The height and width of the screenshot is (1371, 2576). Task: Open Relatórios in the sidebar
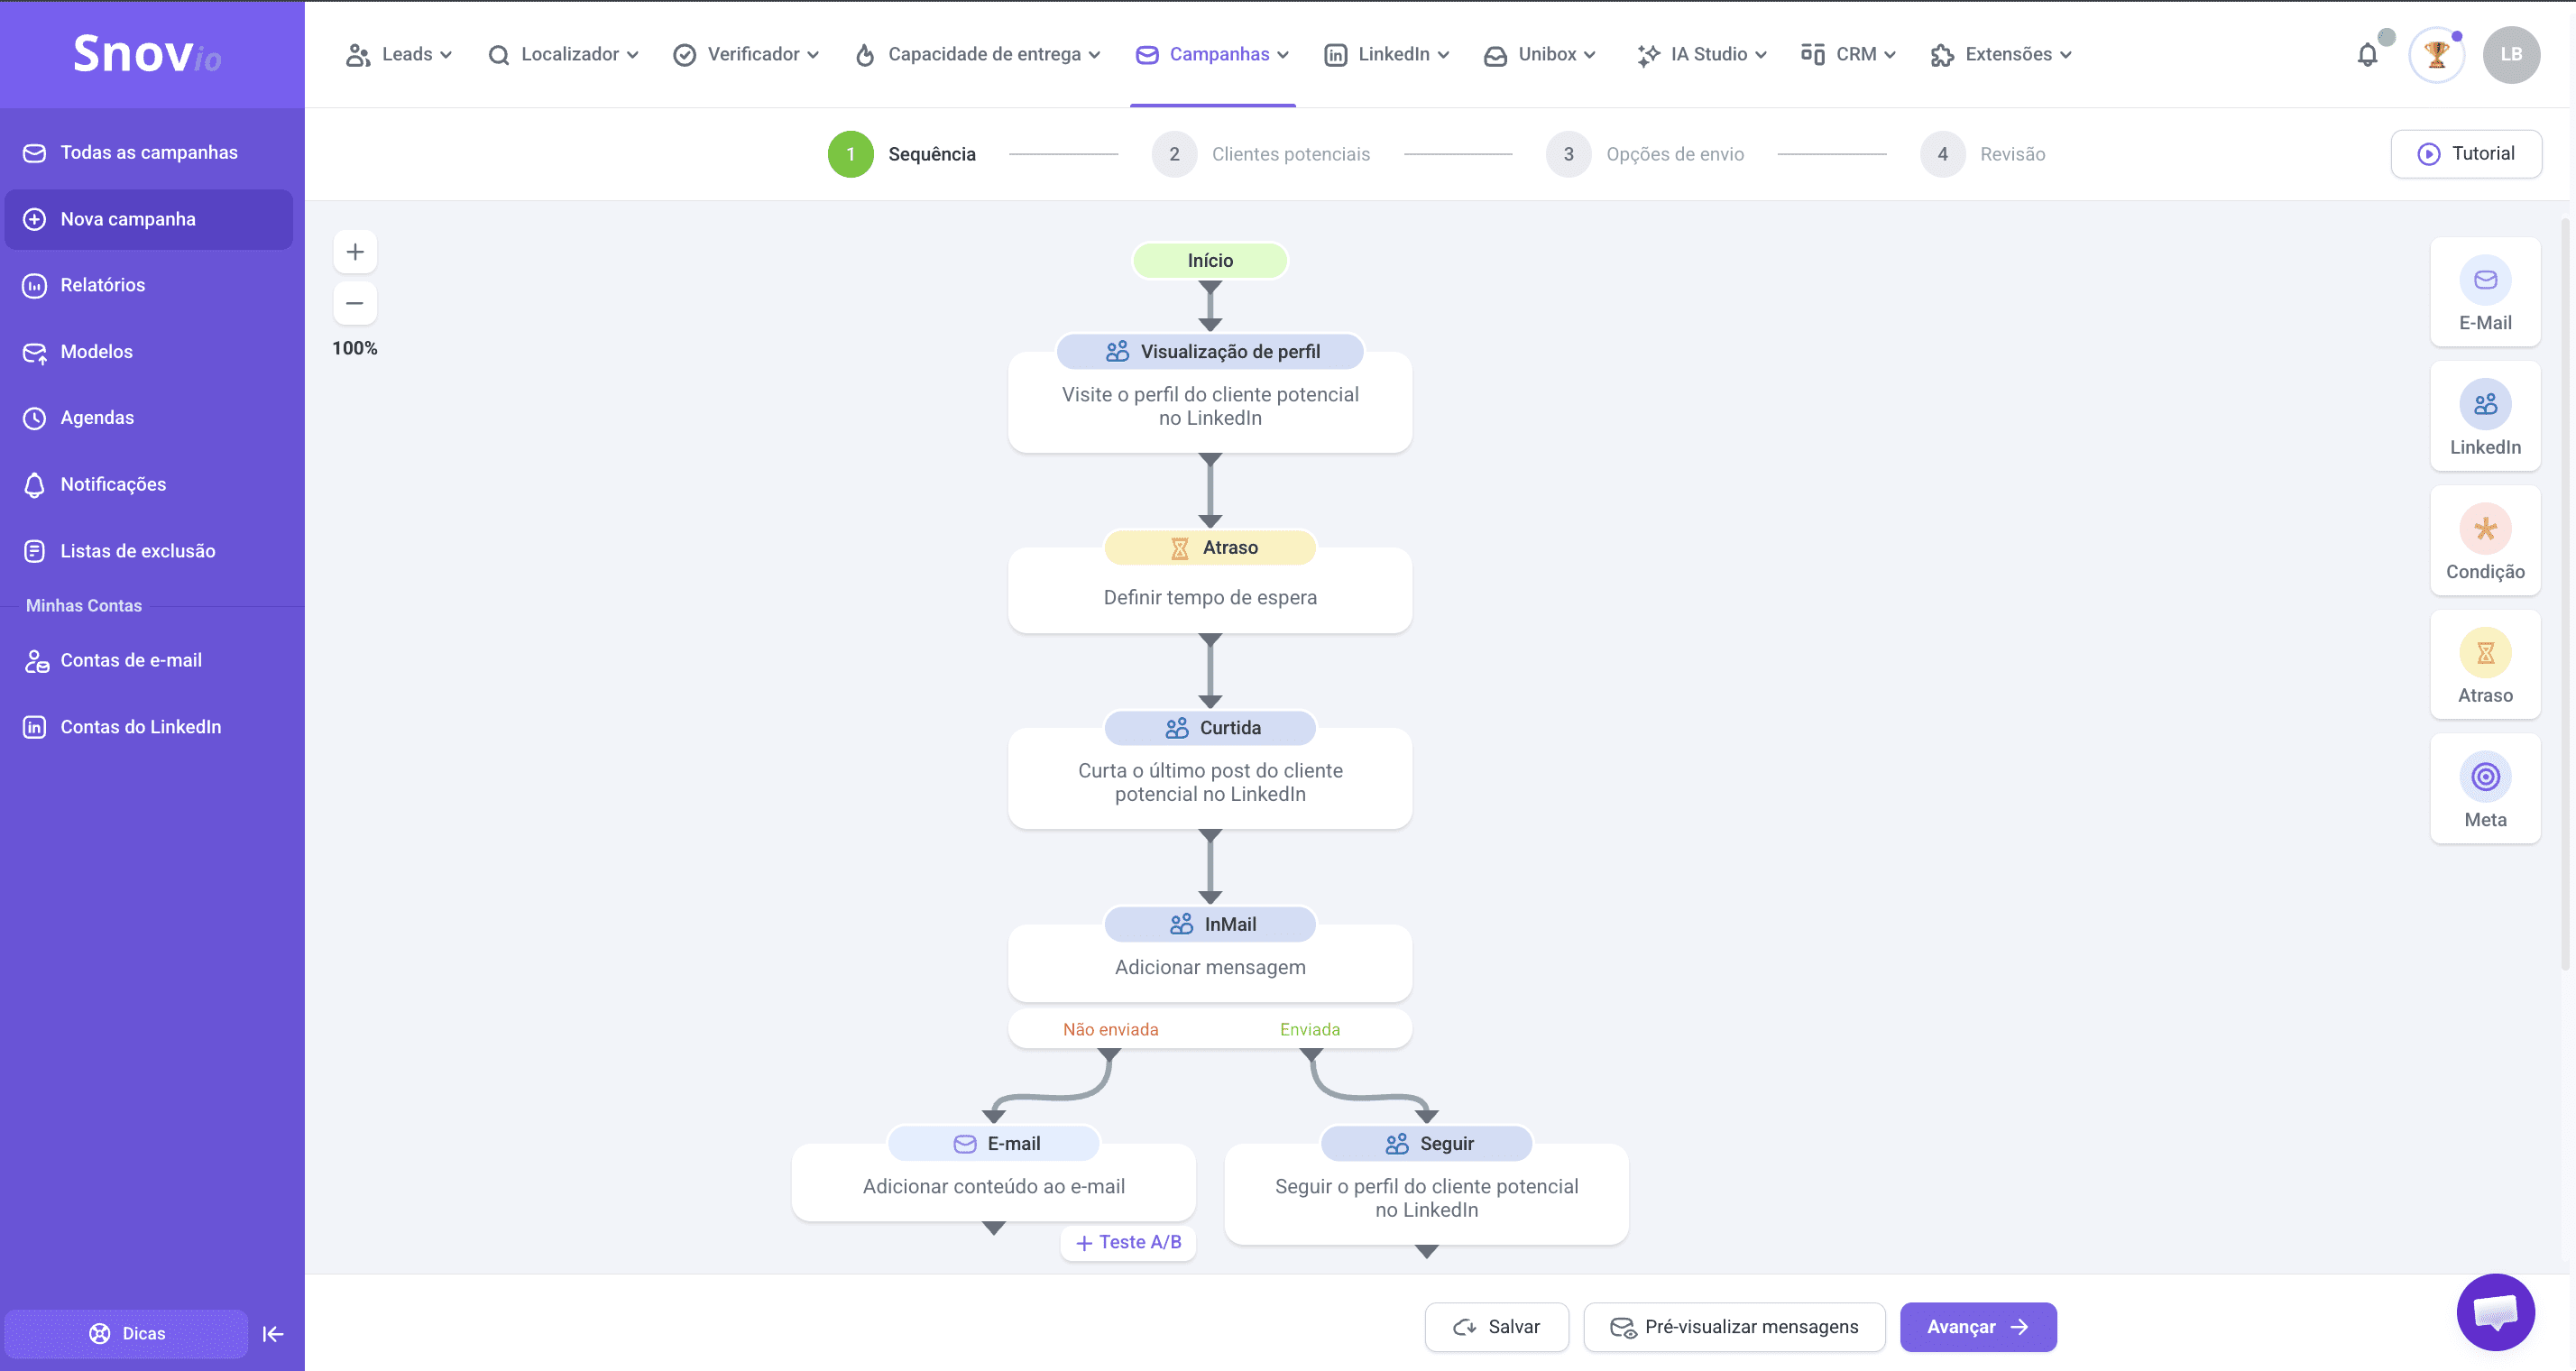(102, 285)
